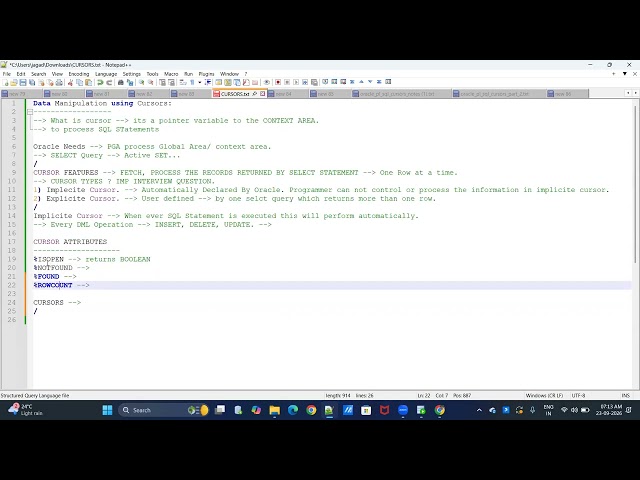Viewport: 640px width, 480px height.
Task: Cut selection using scissors icon
Action: coord(70,82)
